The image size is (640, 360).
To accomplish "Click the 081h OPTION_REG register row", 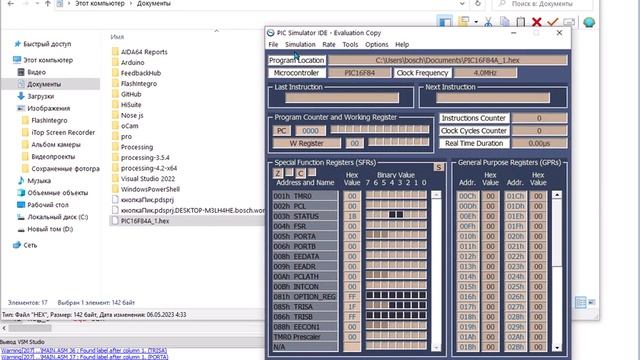I will point(305,297).
